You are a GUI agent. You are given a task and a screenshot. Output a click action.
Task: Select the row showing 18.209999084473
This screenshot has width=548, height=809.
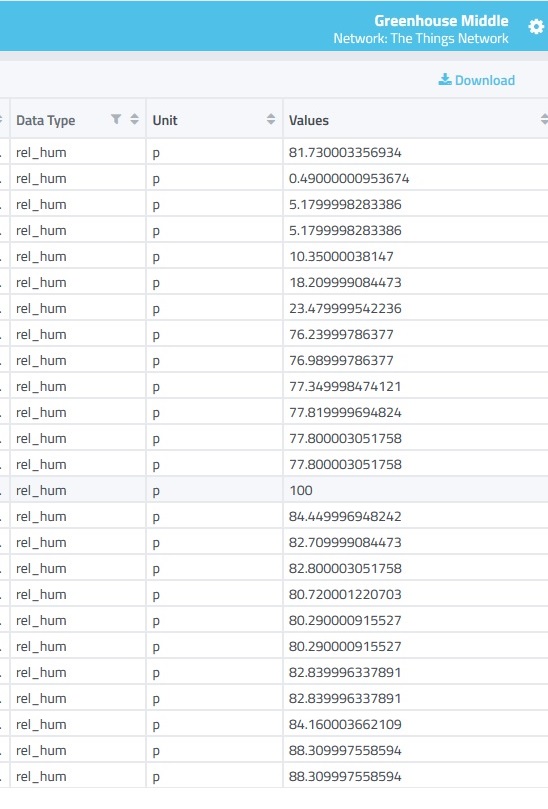click(x=274, y=282)
